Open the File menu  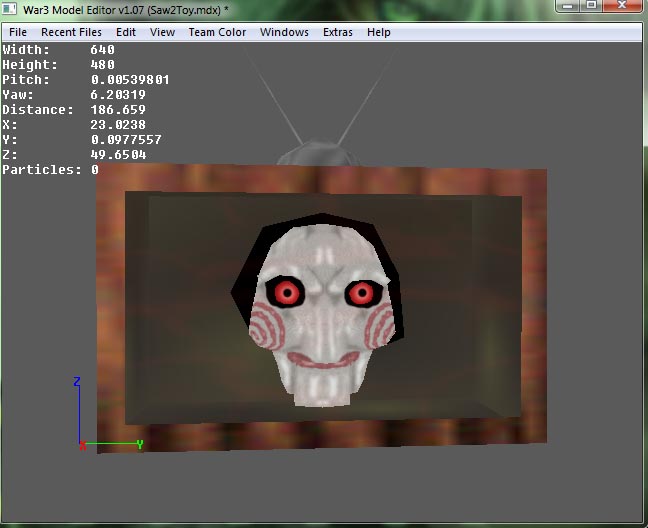pos(18,32)
